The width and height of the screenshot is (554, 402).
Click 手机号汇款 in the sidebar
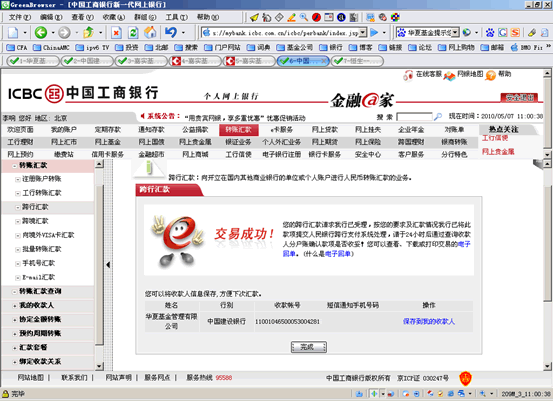tap(39, 264)
